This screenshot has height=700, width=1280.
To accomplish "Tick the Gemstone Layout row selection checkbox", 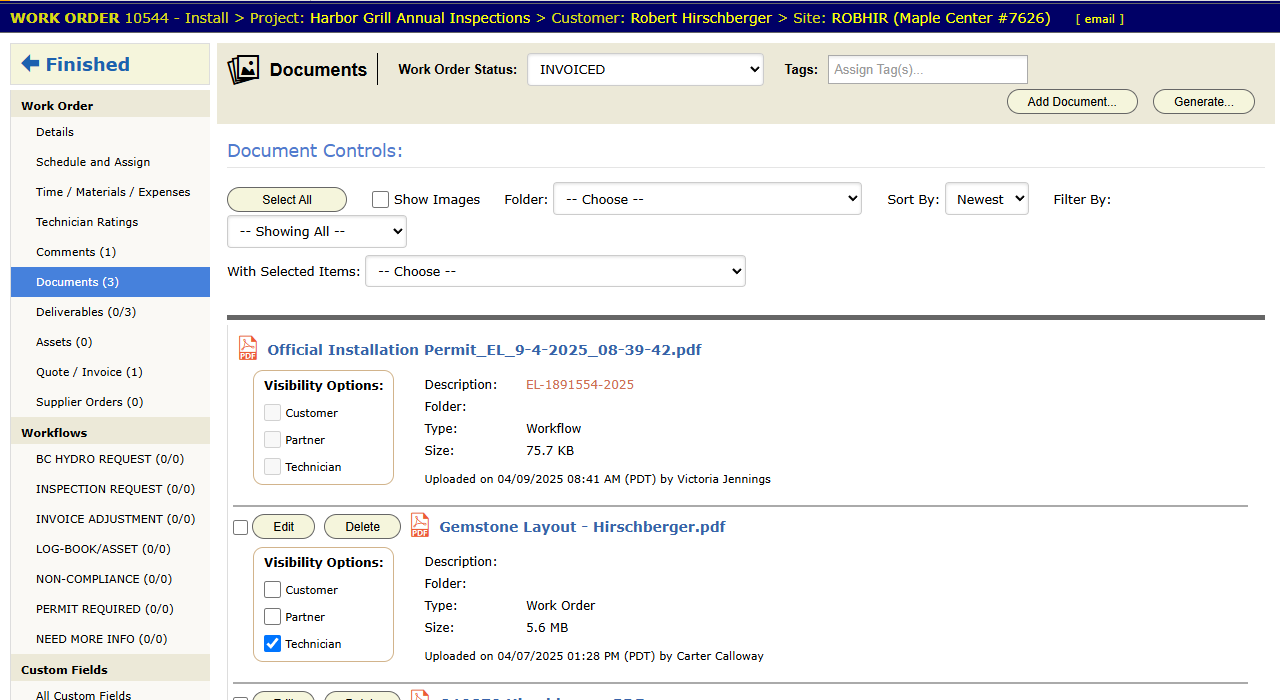I will coord(240,527).
